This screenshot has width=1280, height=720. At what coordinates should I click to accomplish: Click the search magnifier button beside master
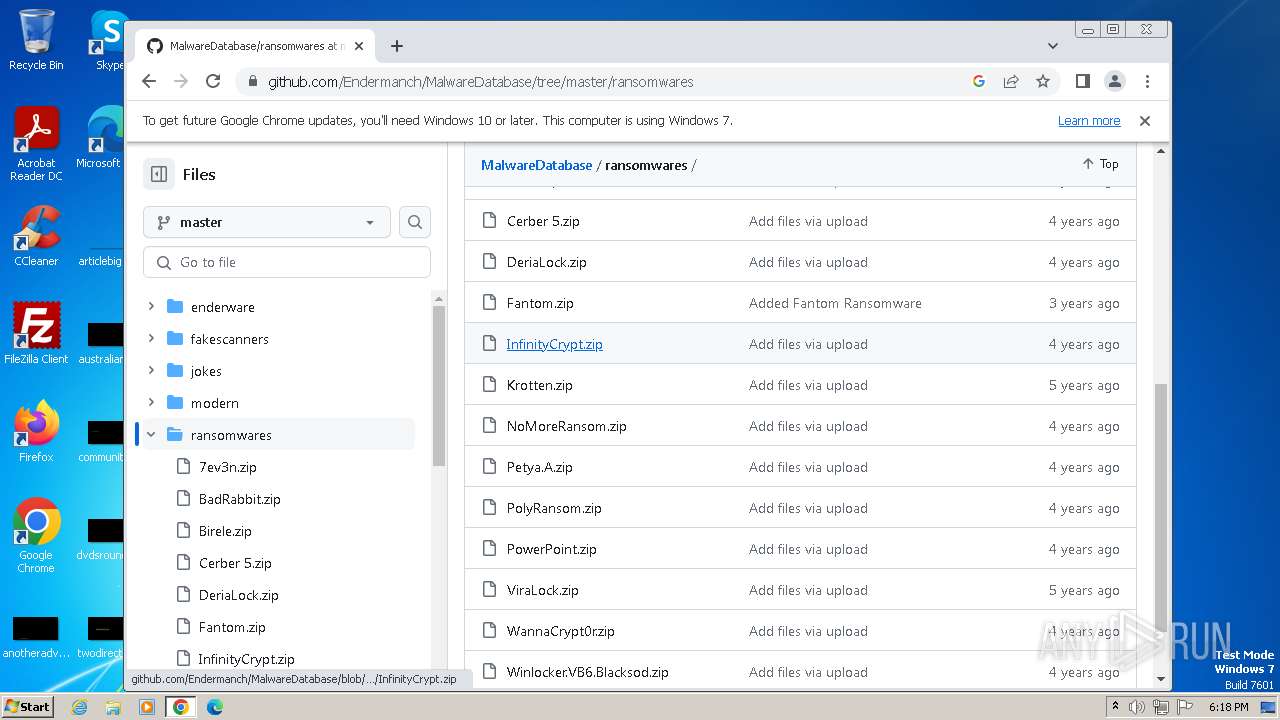[x=415, y=222]
